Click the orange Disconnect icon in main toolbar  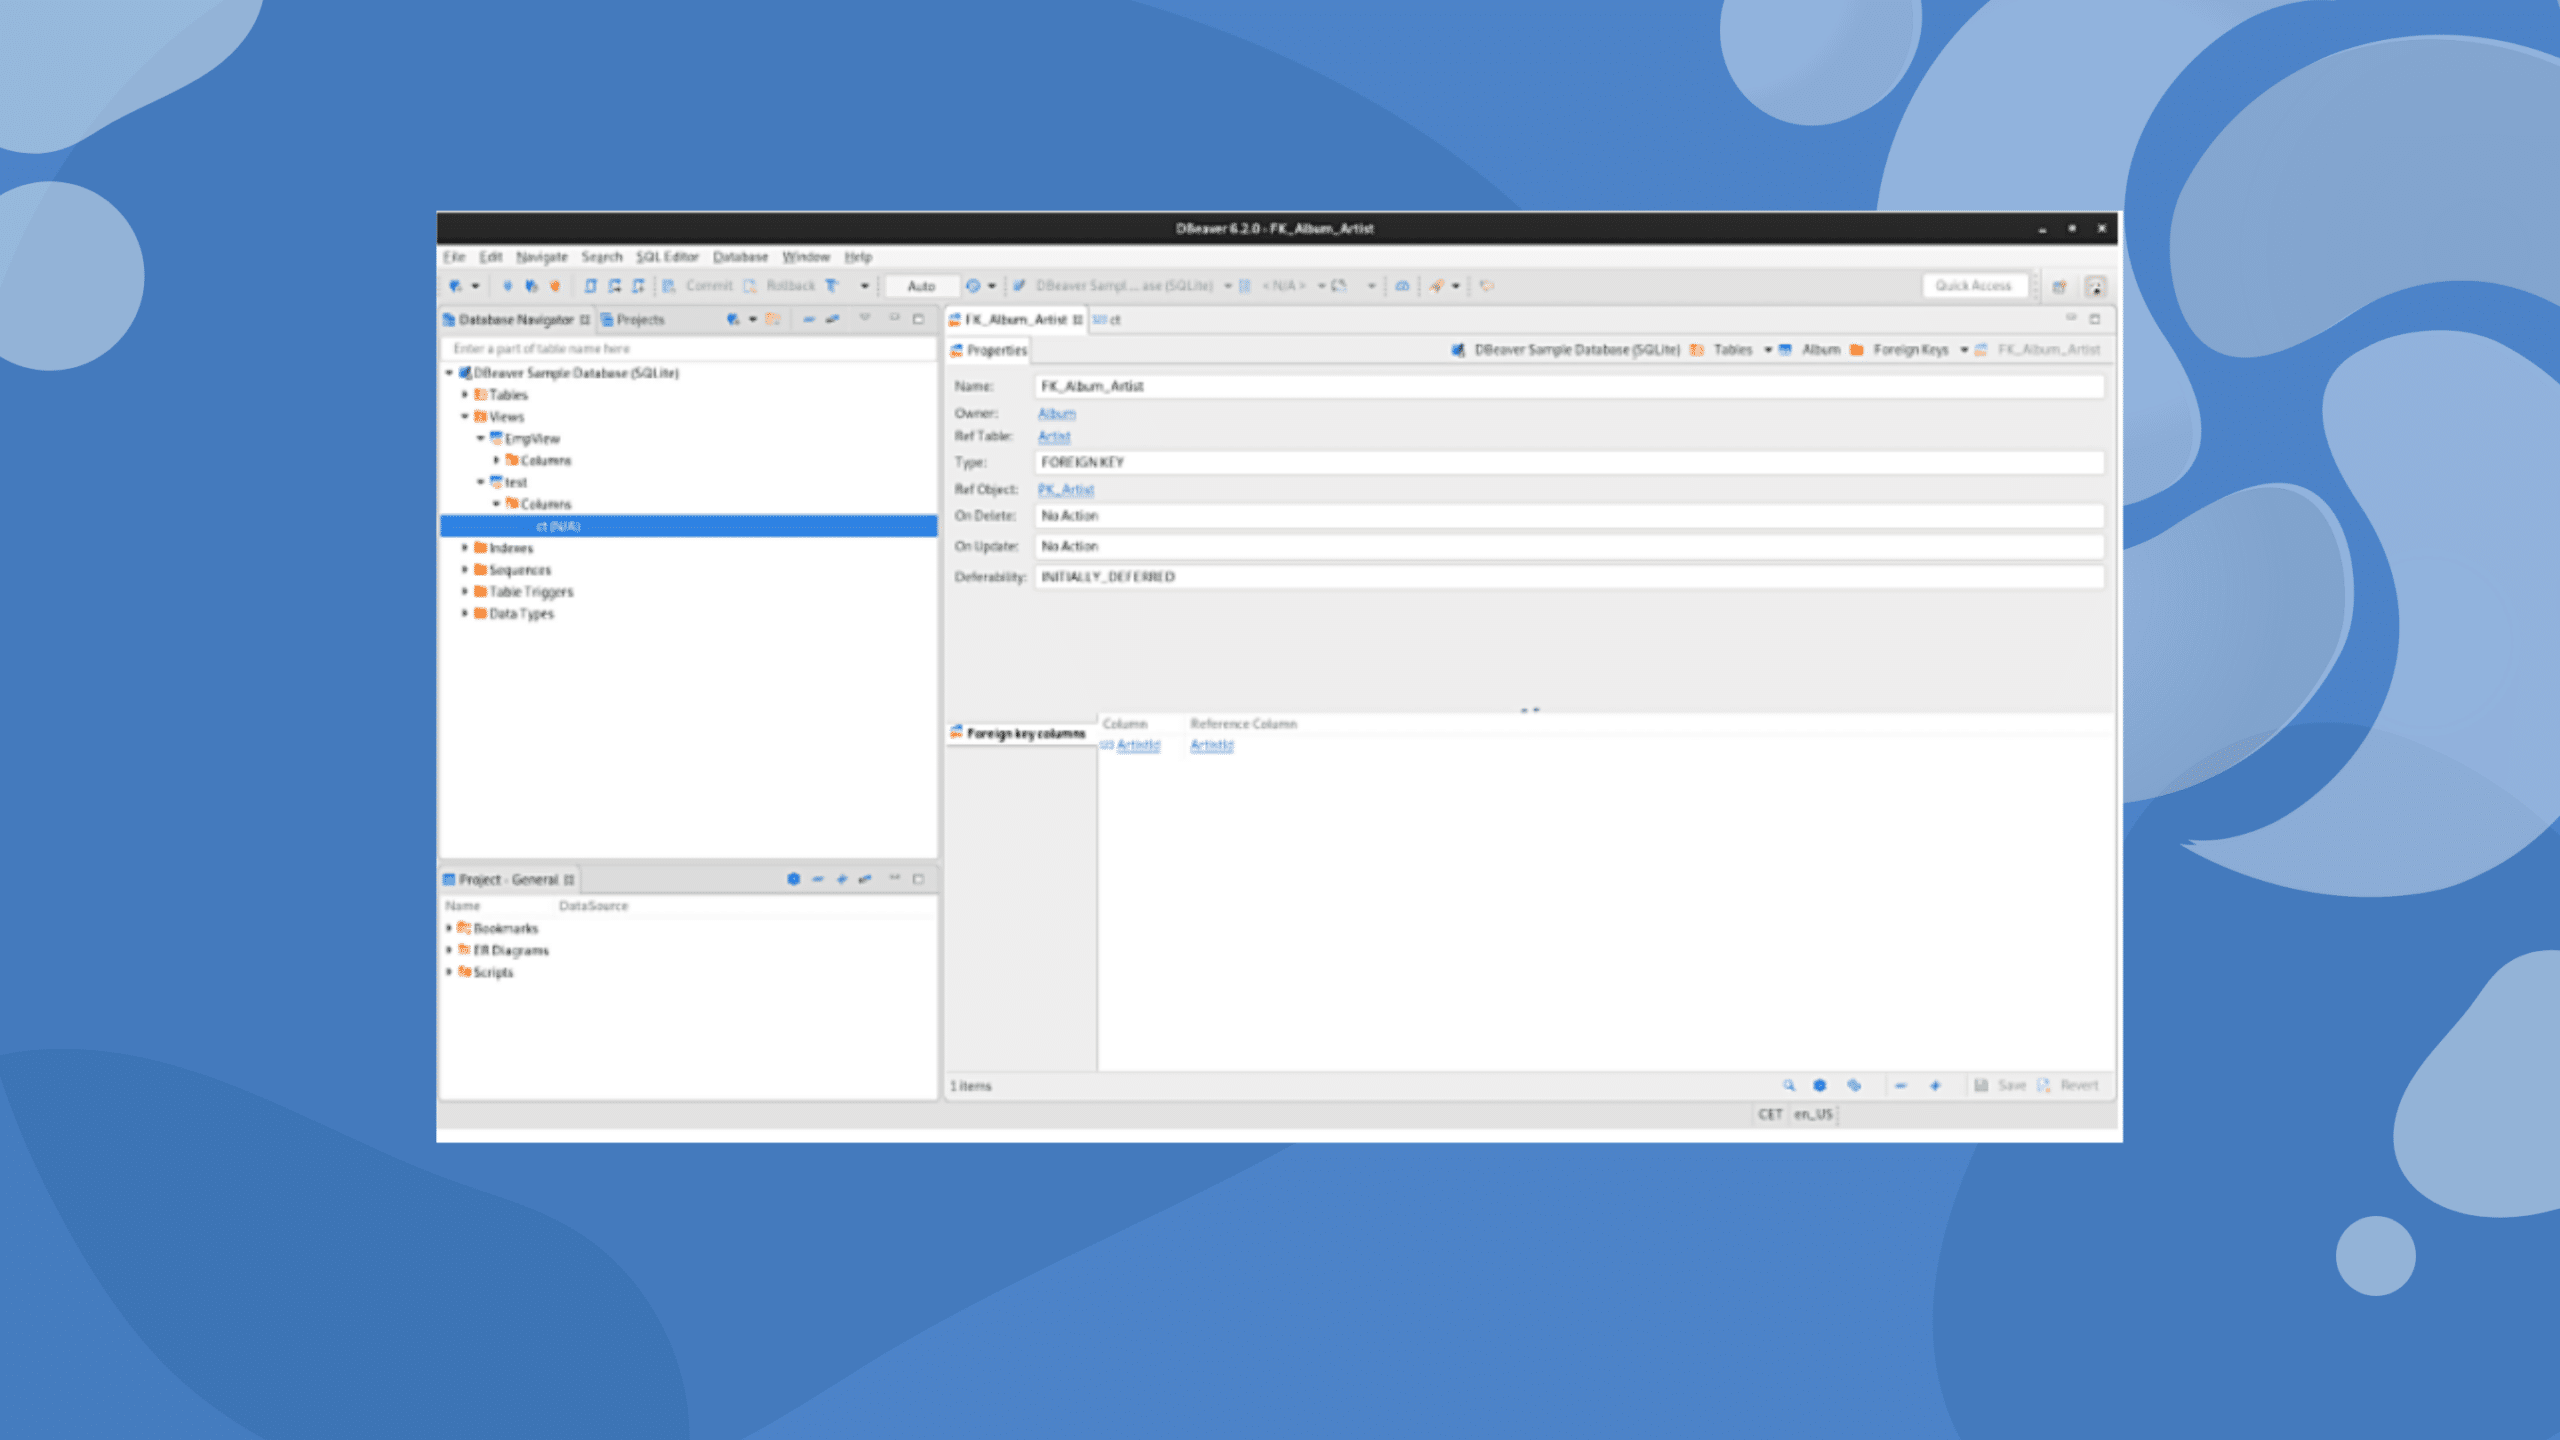click(x=555, y=286)
